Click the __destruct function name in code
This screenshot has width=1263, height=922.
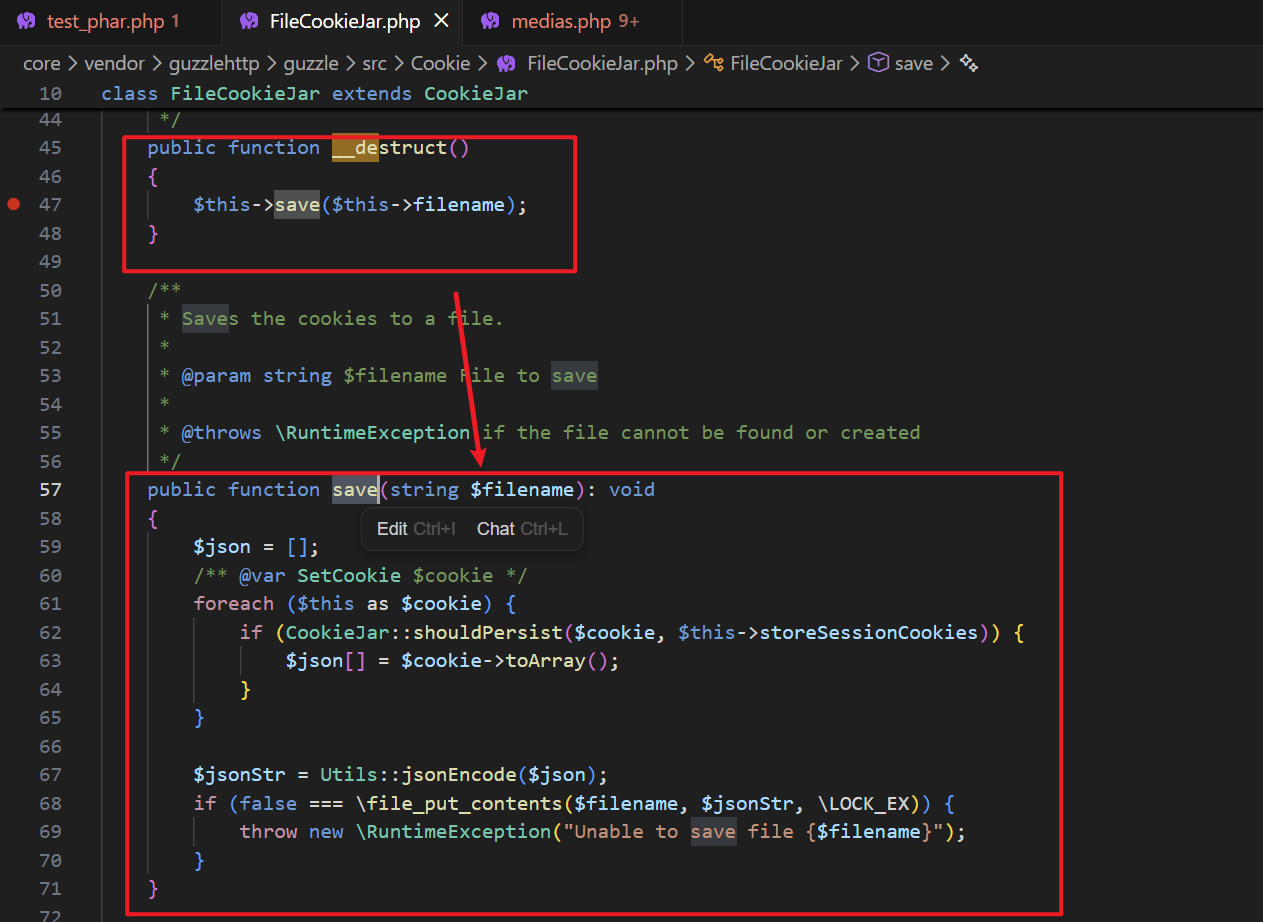390,148
